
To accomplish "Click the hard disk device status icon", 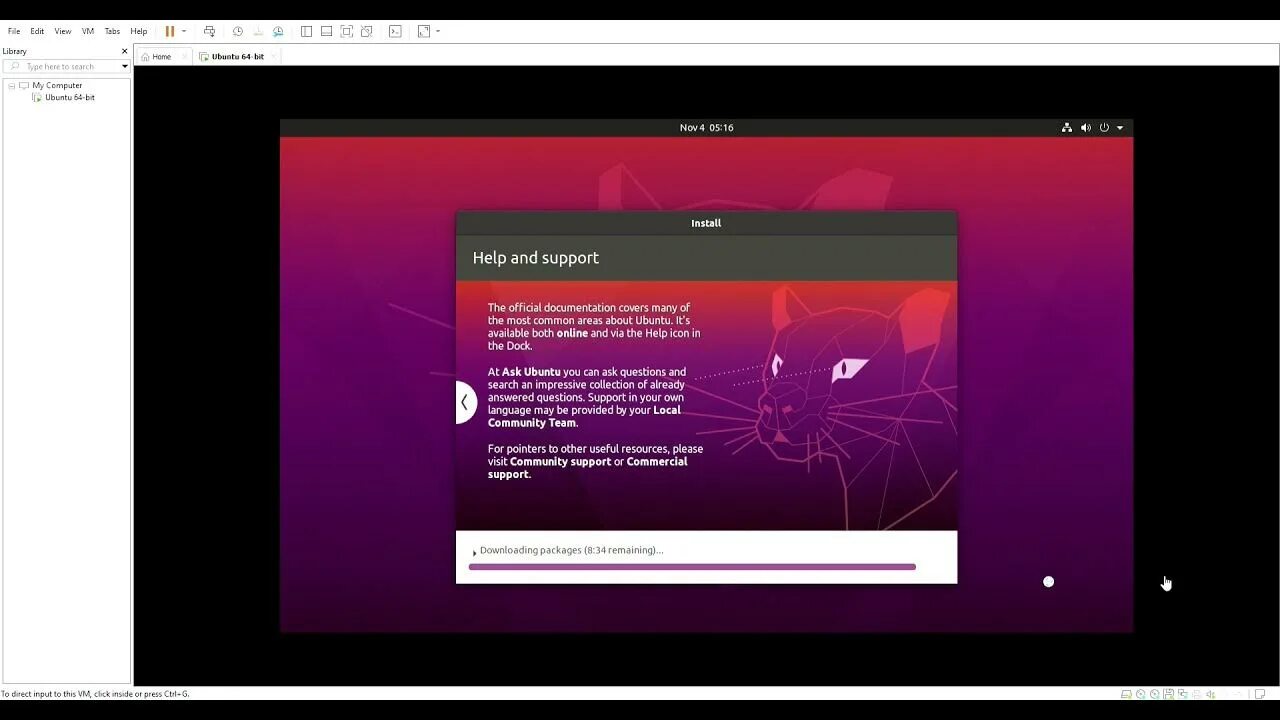I will [x=1126, y=694].
